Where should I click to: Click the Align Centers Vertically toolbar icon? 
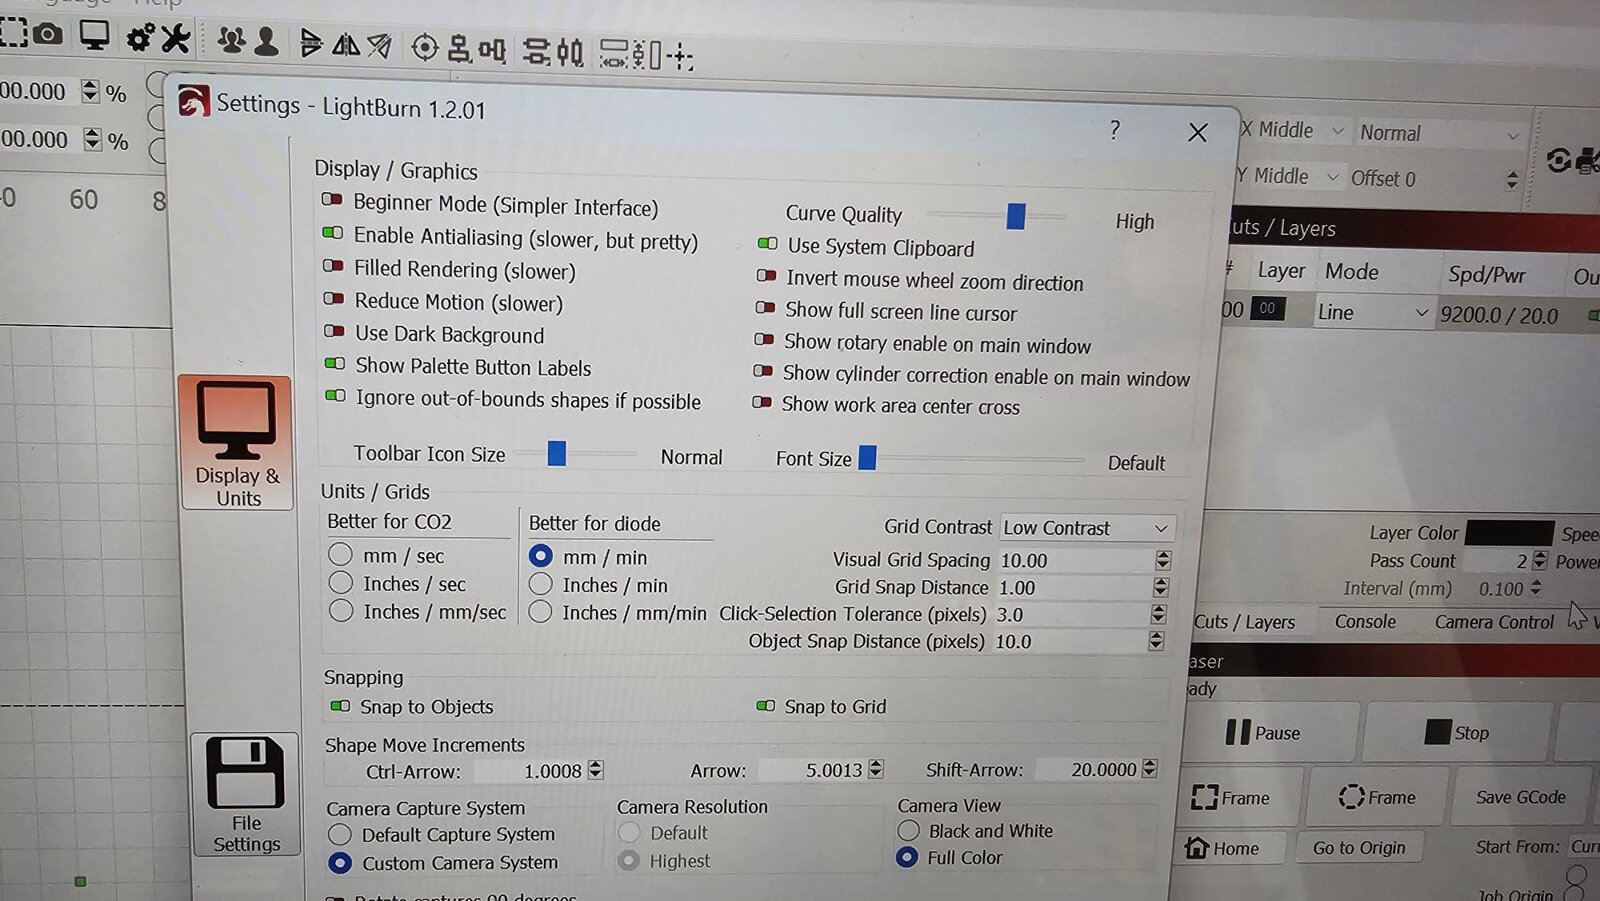[x=537, y=51]
